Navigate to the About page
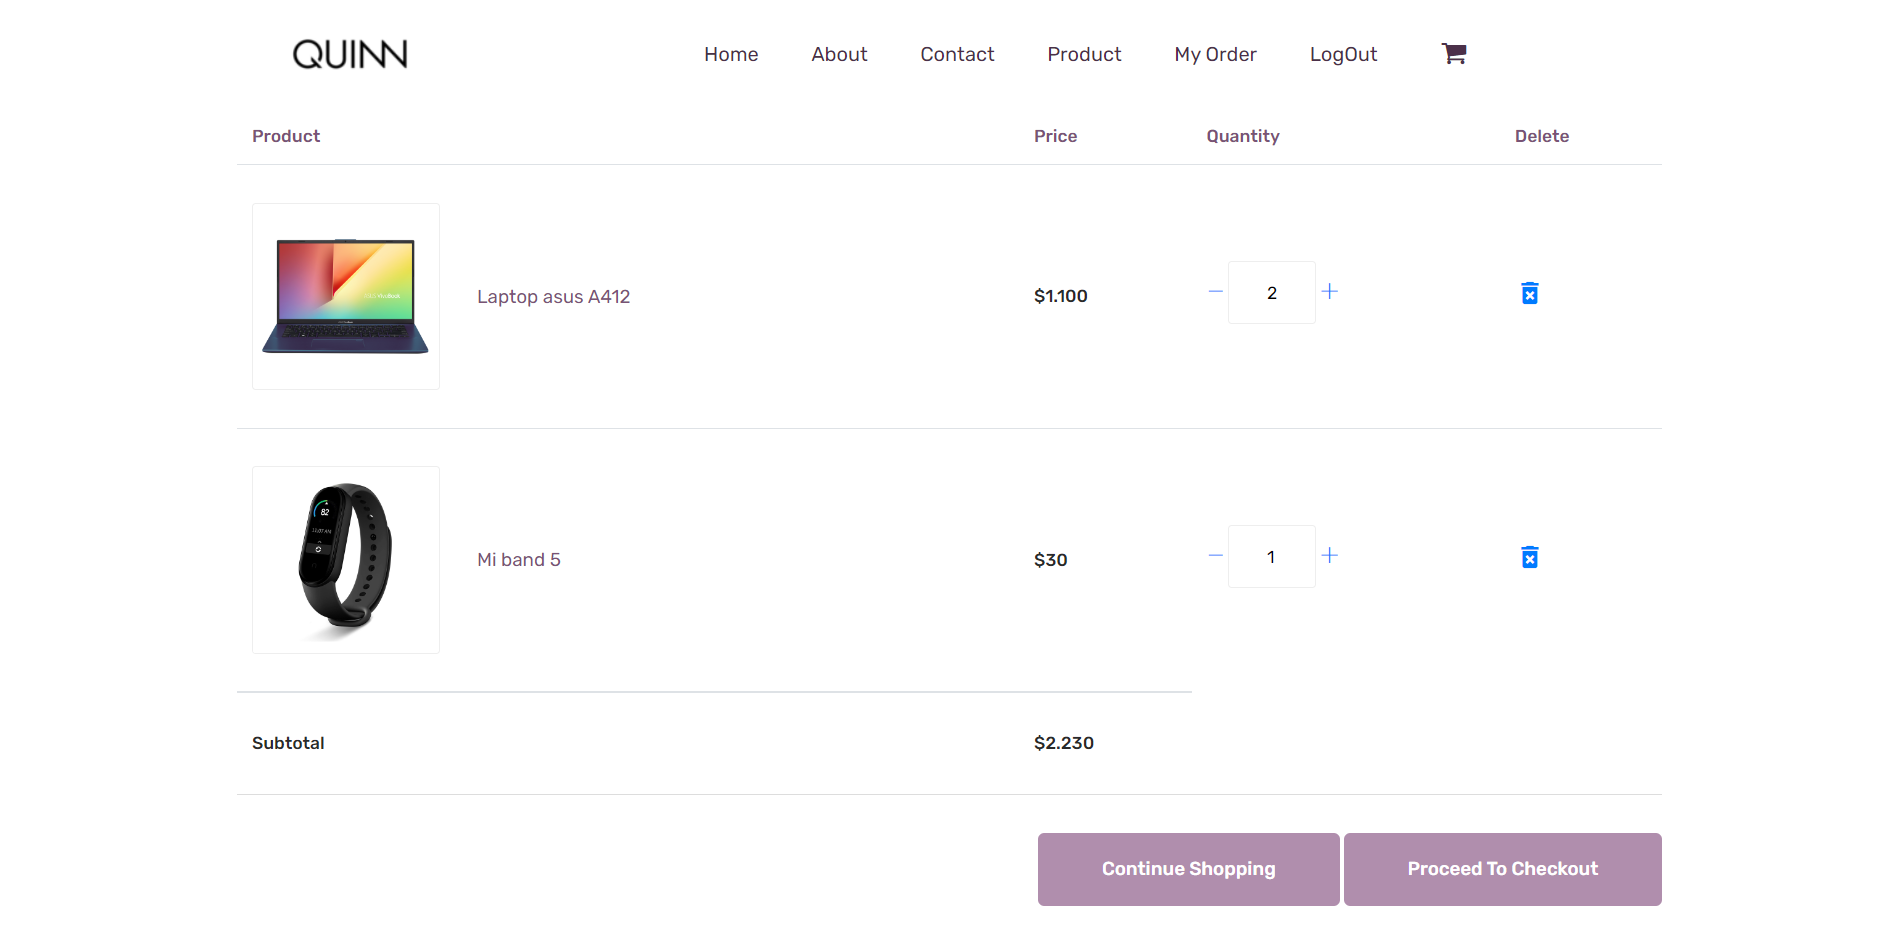The image size is (1897, 952). point(839,54)
